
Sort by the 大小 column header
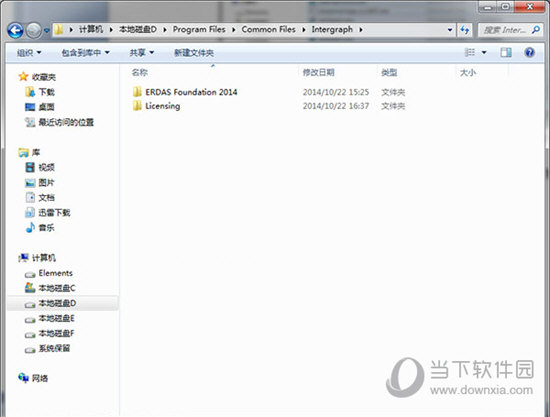(468, 73)
